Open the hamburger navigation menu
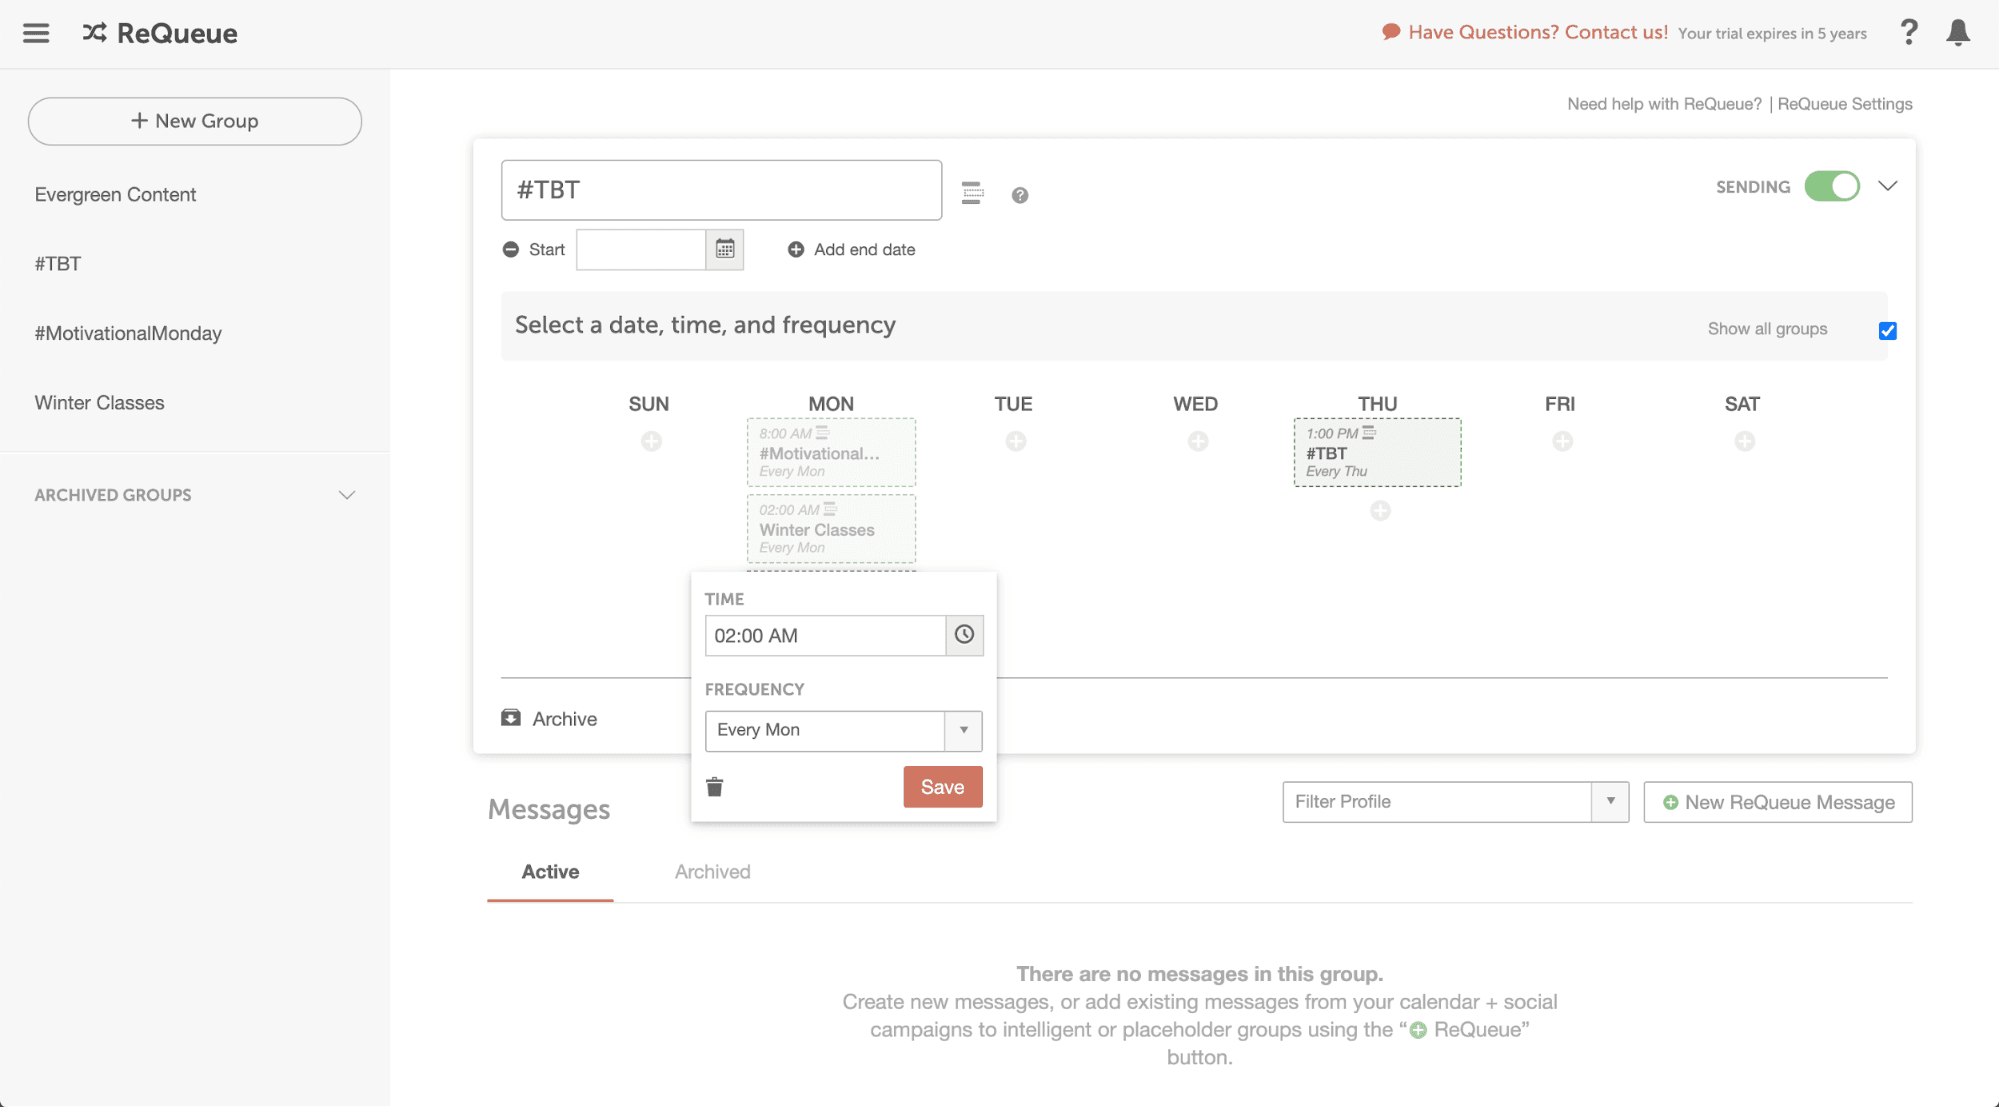The image size is (1999, 1108). 36,33
